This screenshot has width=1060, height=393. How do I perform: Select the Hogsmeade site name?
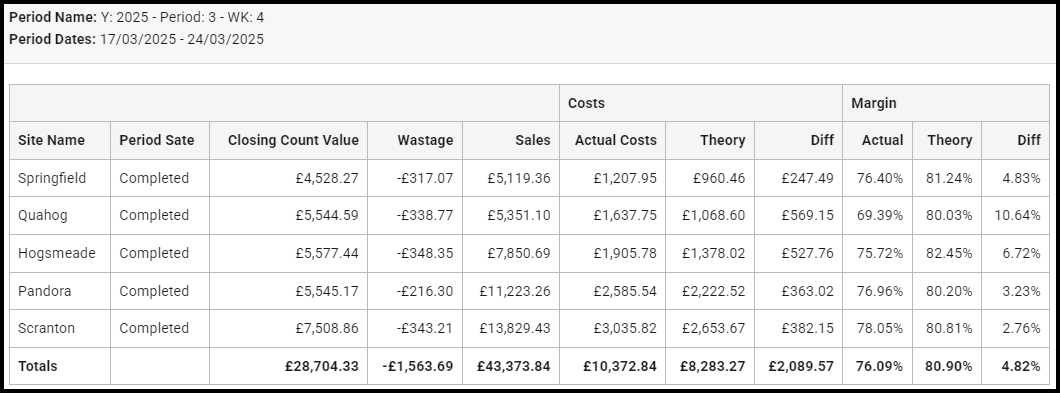[x=57, y=253]
